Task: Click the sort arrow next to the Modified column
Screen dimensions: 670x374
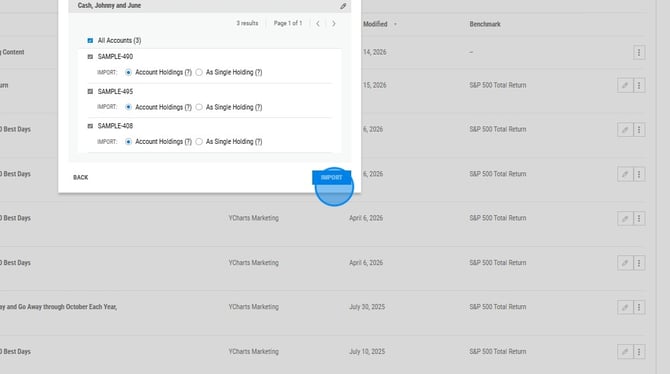Action: click(395, 24)
